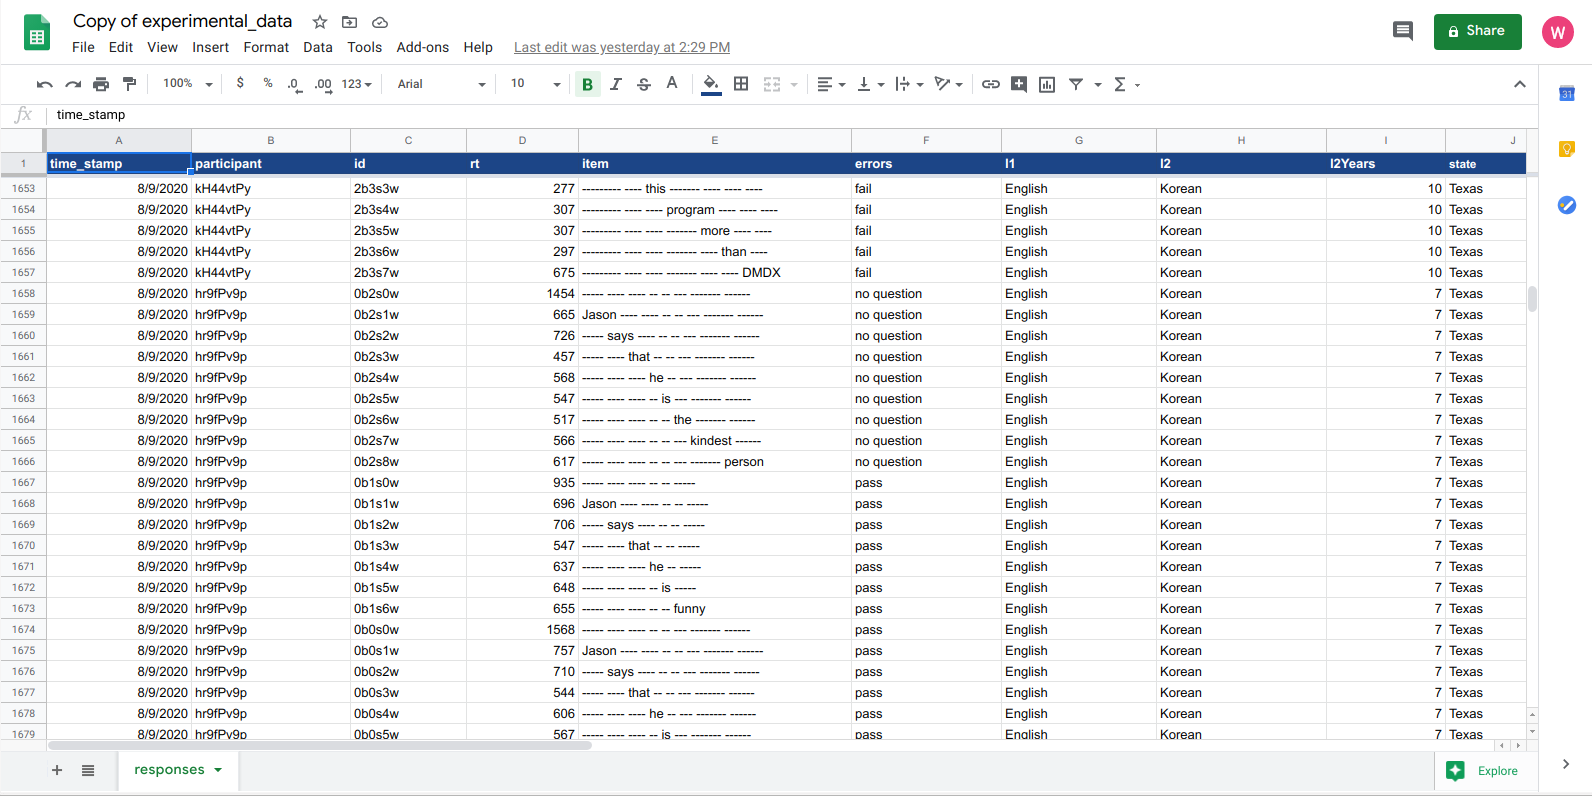Decrease decimal places
Image resolution: width=1592 pixels, height=796 pixels.
294,84
